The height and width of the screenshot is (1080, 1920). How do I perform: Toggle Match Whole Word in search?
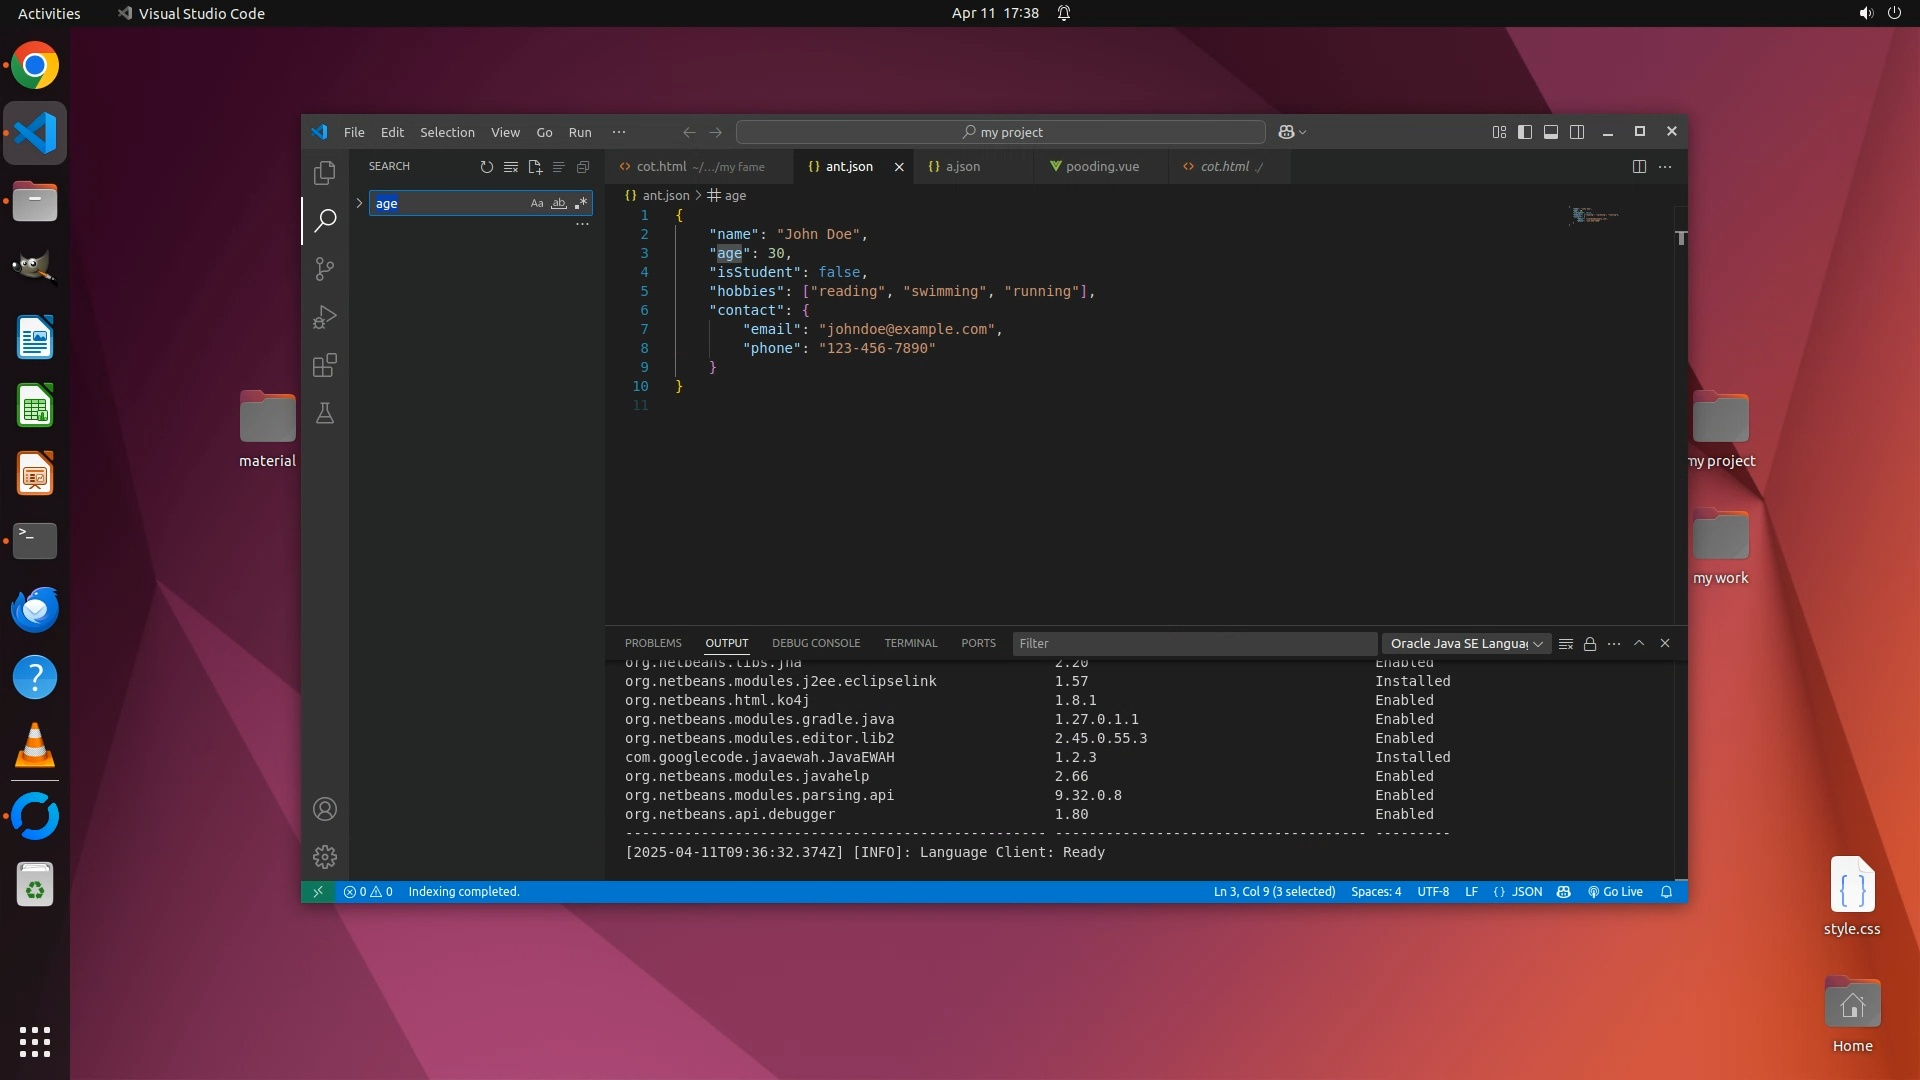coord(559,204)
